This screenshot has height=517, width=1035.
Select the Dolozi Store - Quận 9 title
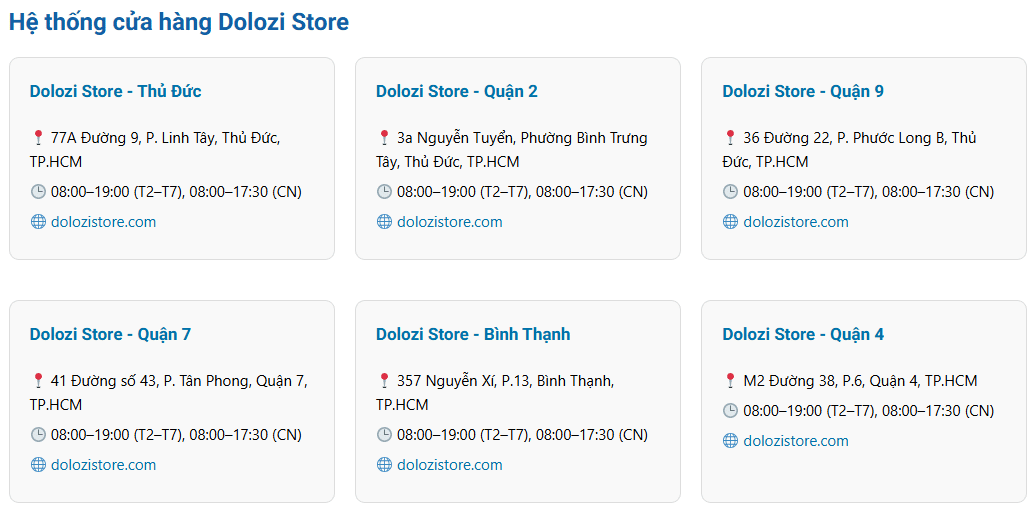point(803,91)
